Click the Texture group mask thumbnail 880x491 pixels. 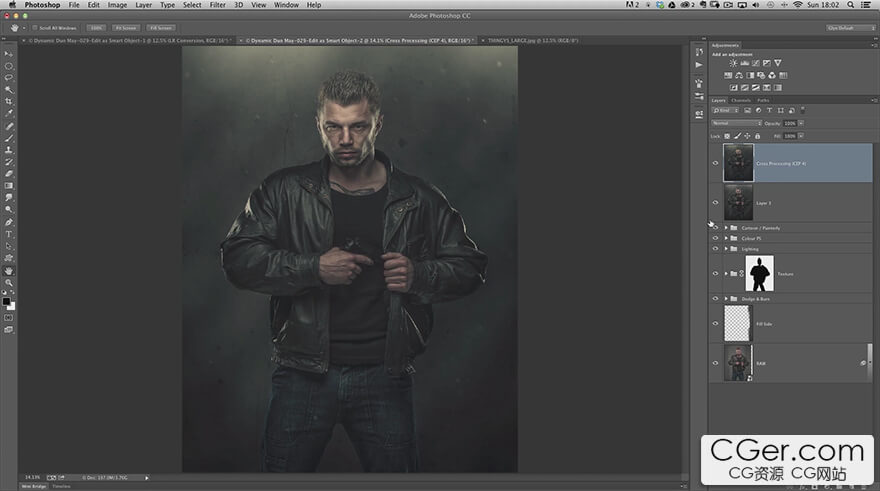[x=759, y=273]
